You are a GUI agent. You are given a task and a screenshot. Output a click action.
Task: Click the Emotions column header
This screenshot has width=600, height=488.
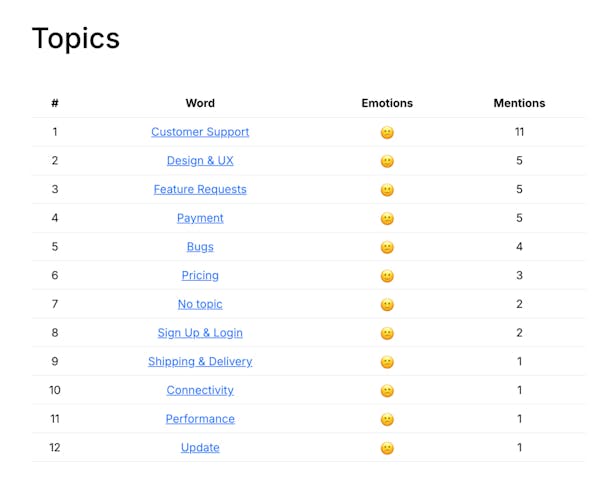coord(387,103)
